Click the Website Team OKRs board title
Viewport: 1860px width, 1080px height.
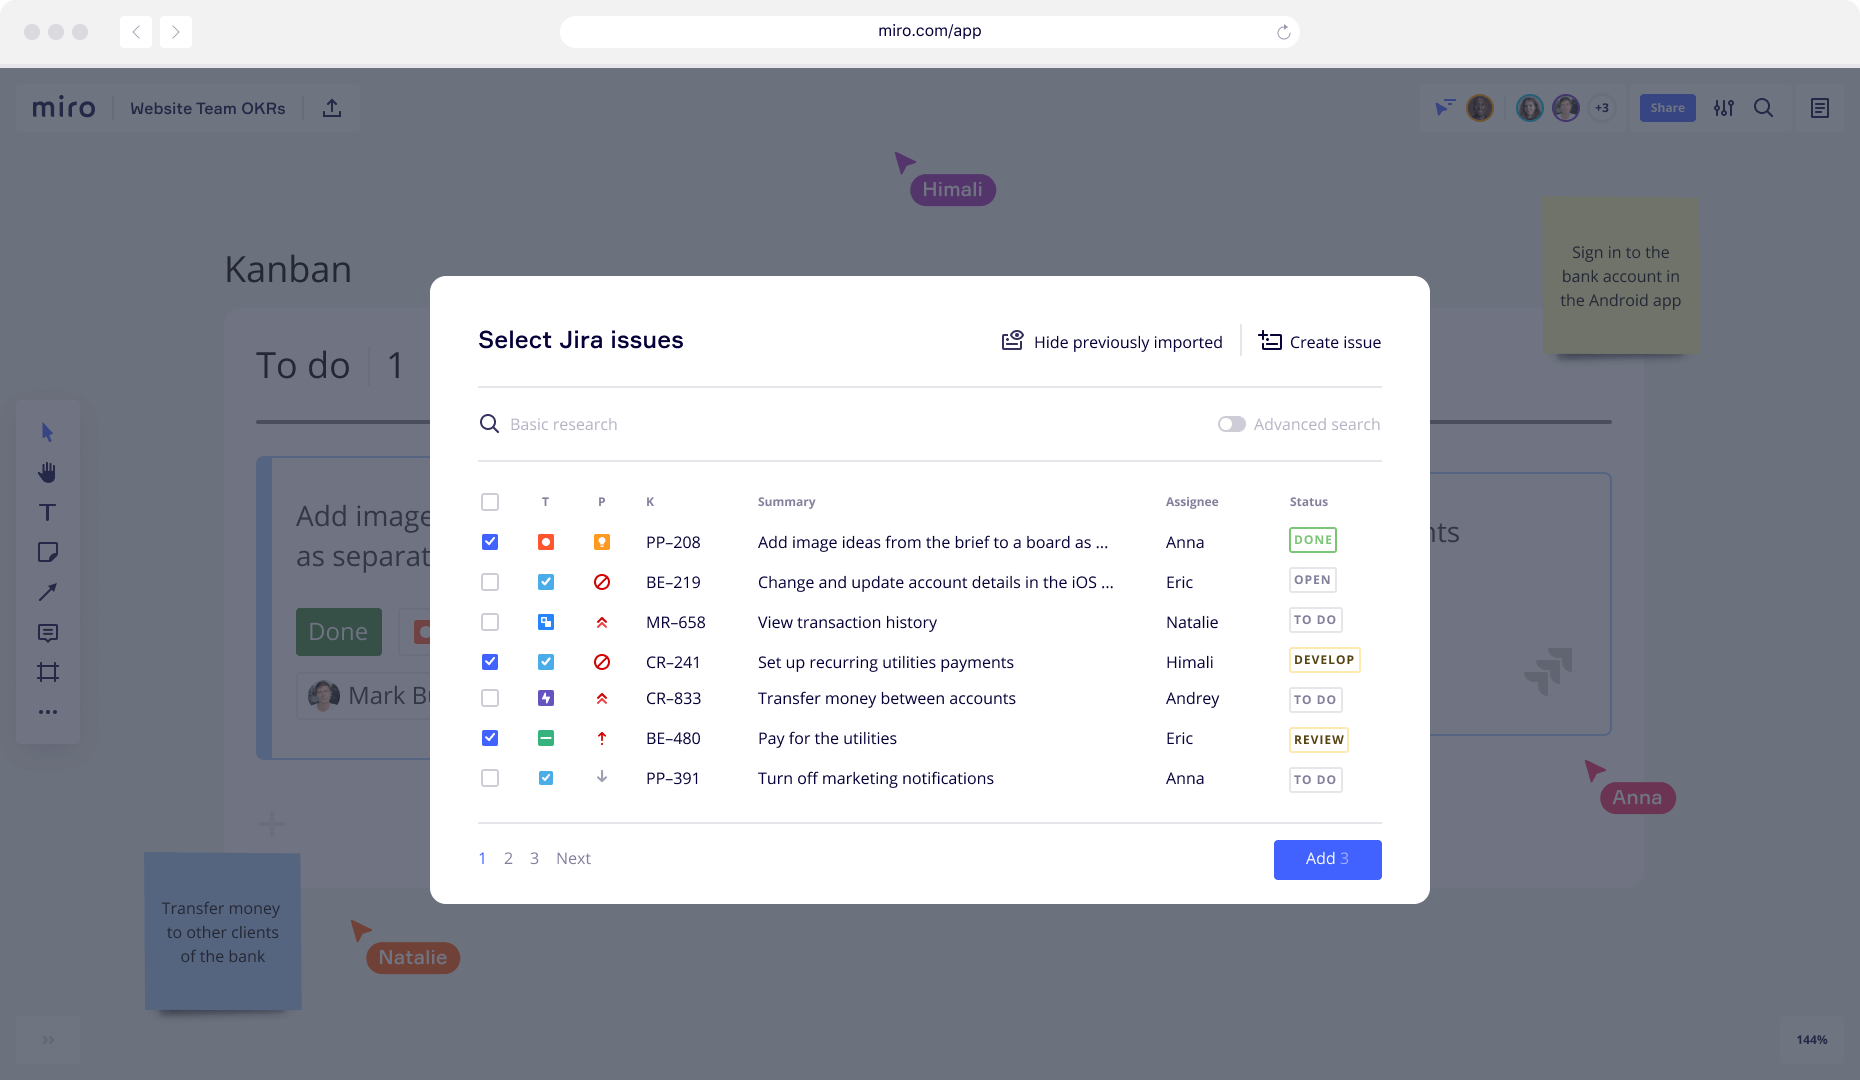207,108
